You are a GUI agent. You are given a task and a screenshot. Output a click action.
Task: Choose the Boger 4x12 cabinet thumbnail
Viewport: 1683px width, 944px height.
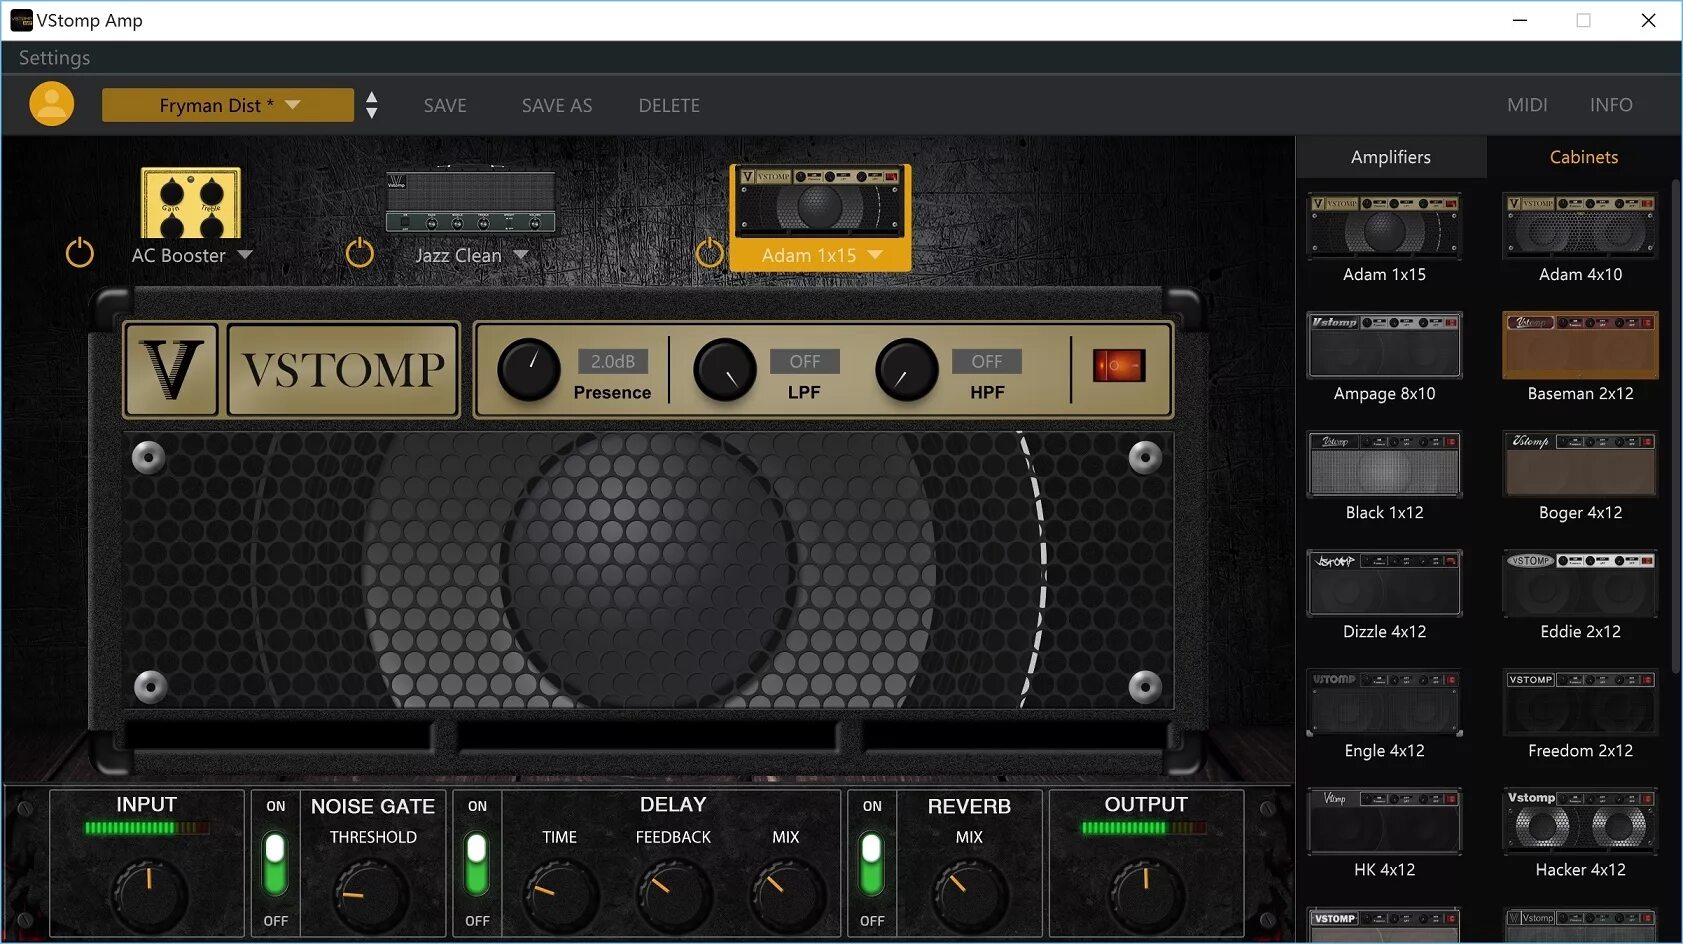1580,464
